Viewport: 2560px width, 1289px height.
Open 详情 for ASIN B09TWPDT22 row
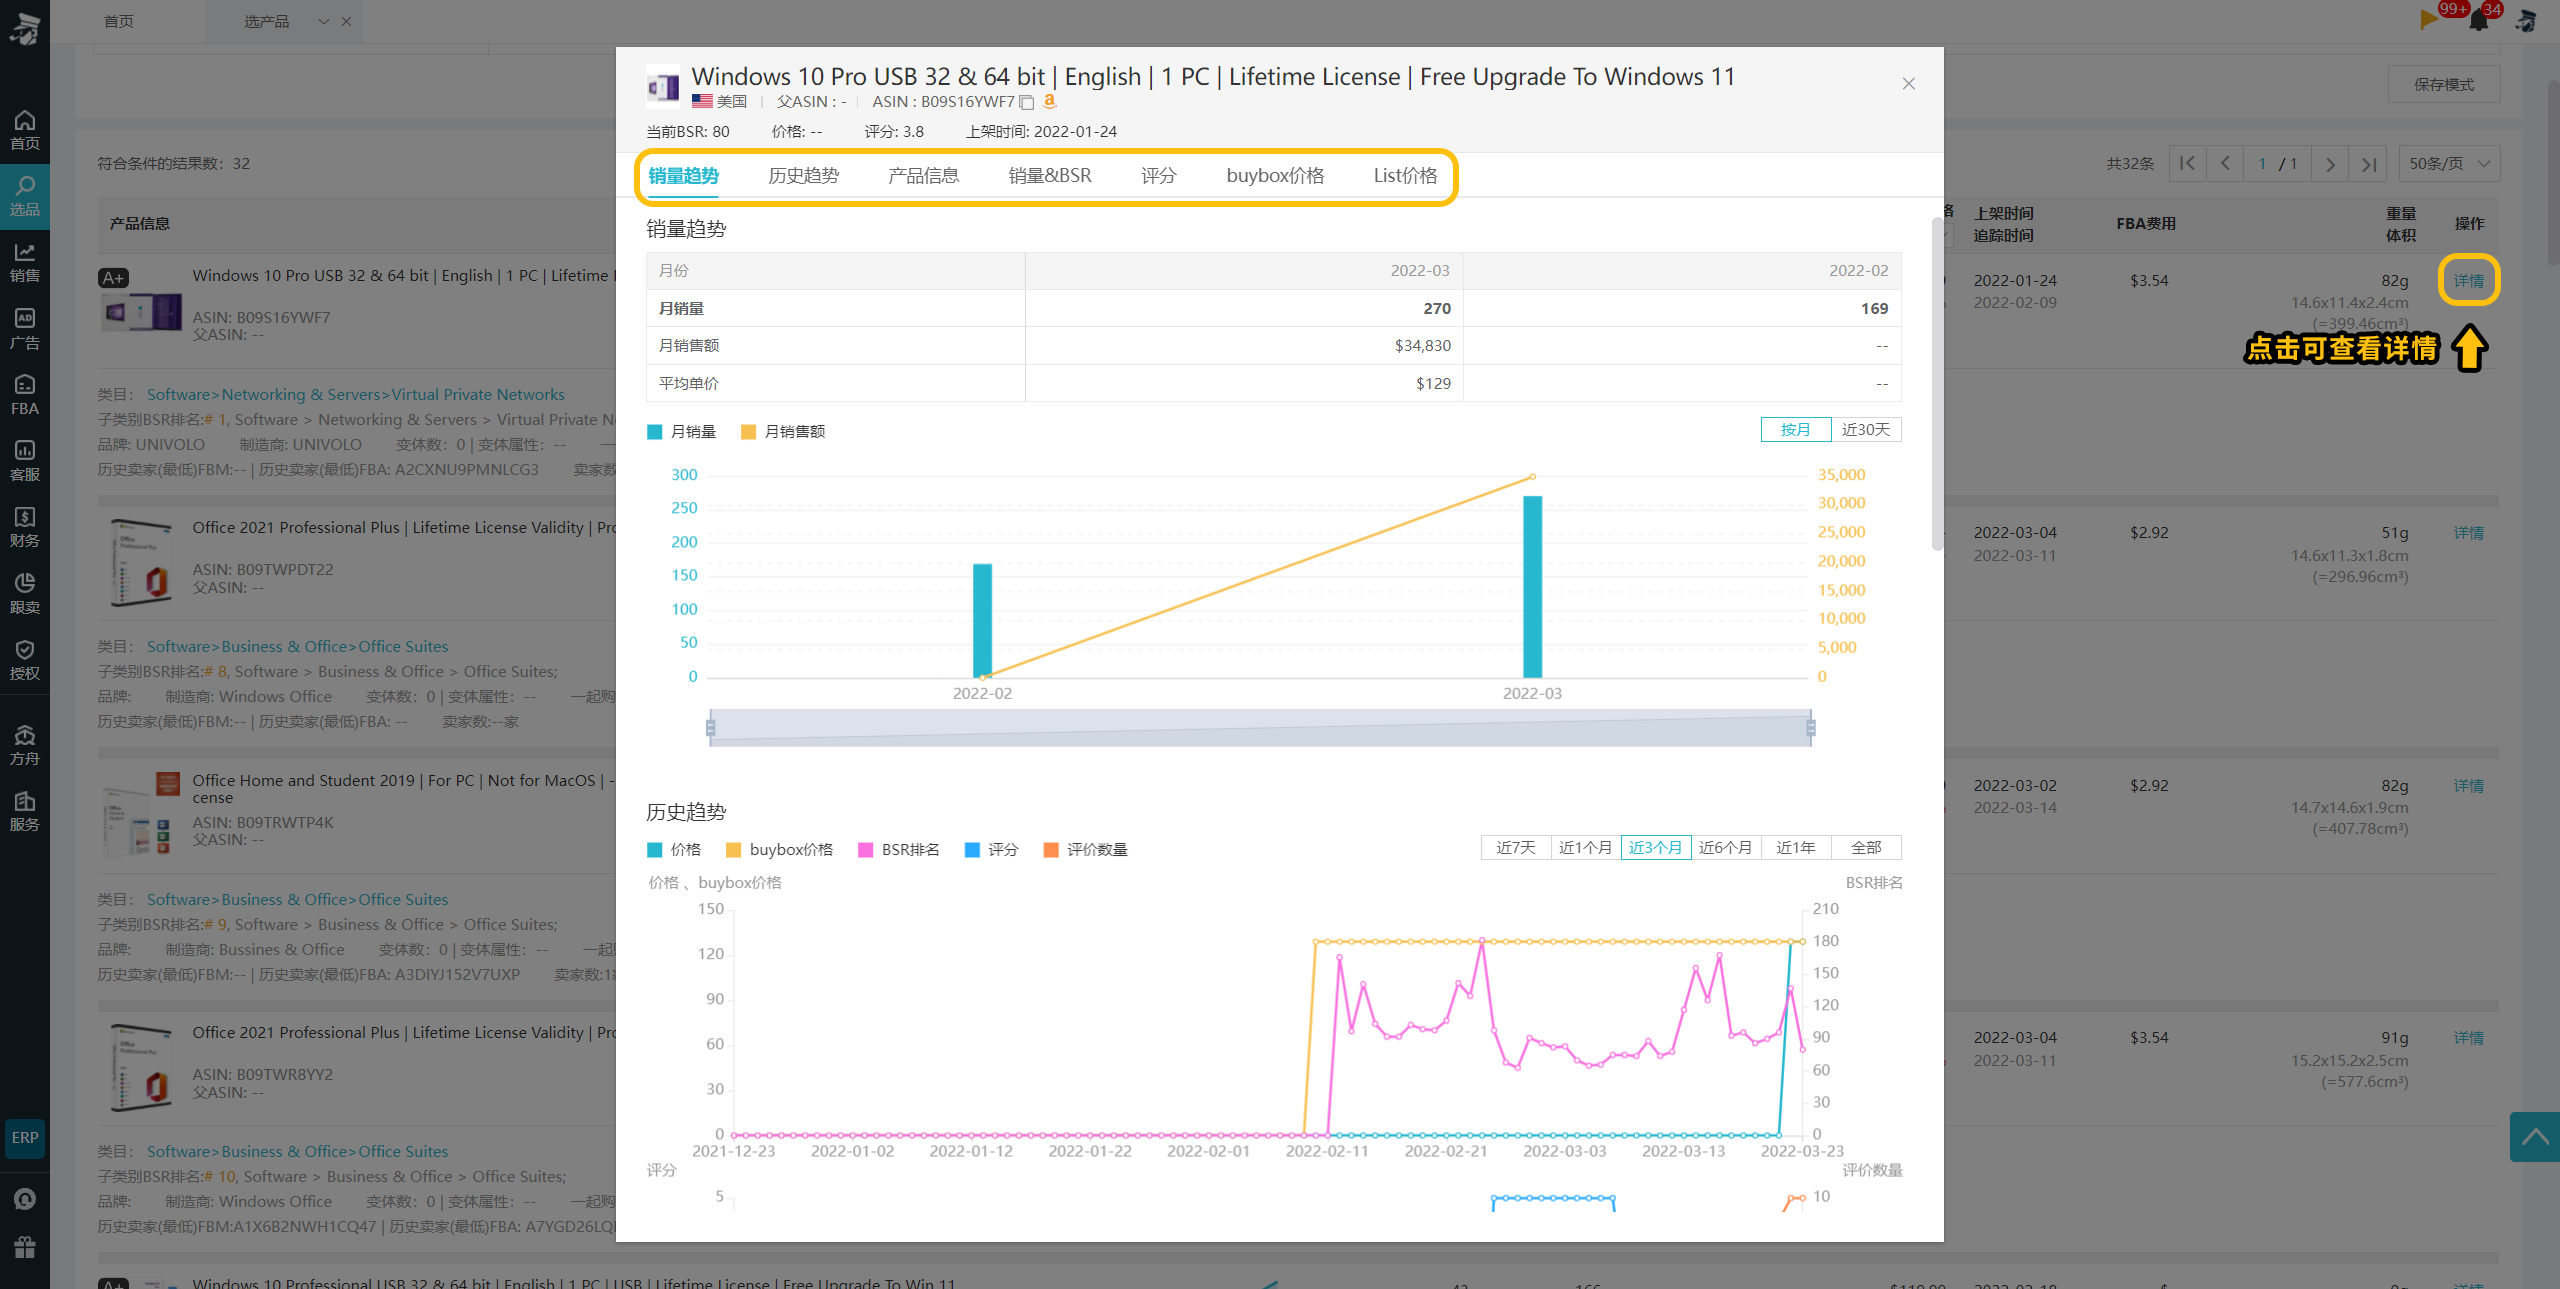point(2469,533)
